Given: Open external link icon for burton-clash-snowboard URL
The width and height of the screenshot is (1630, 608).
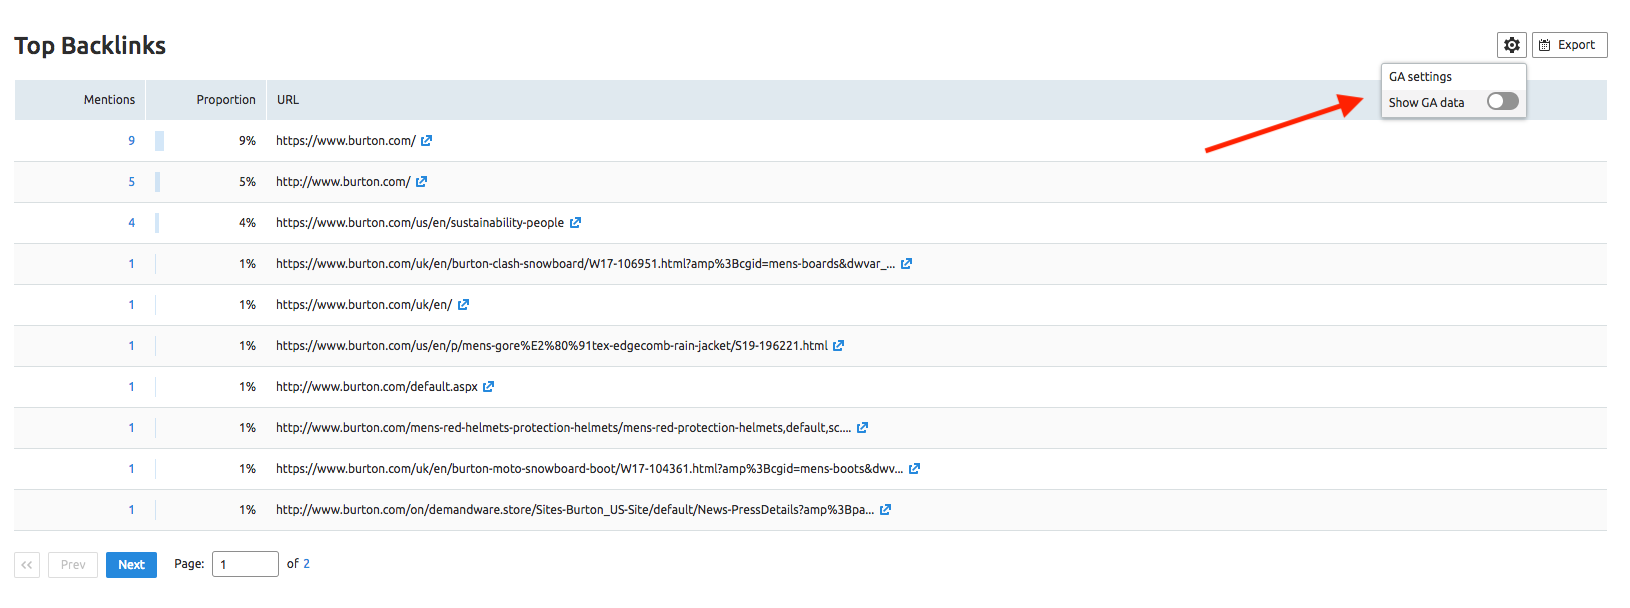Looking at the screenshot, I should click(x=906, y=264).
